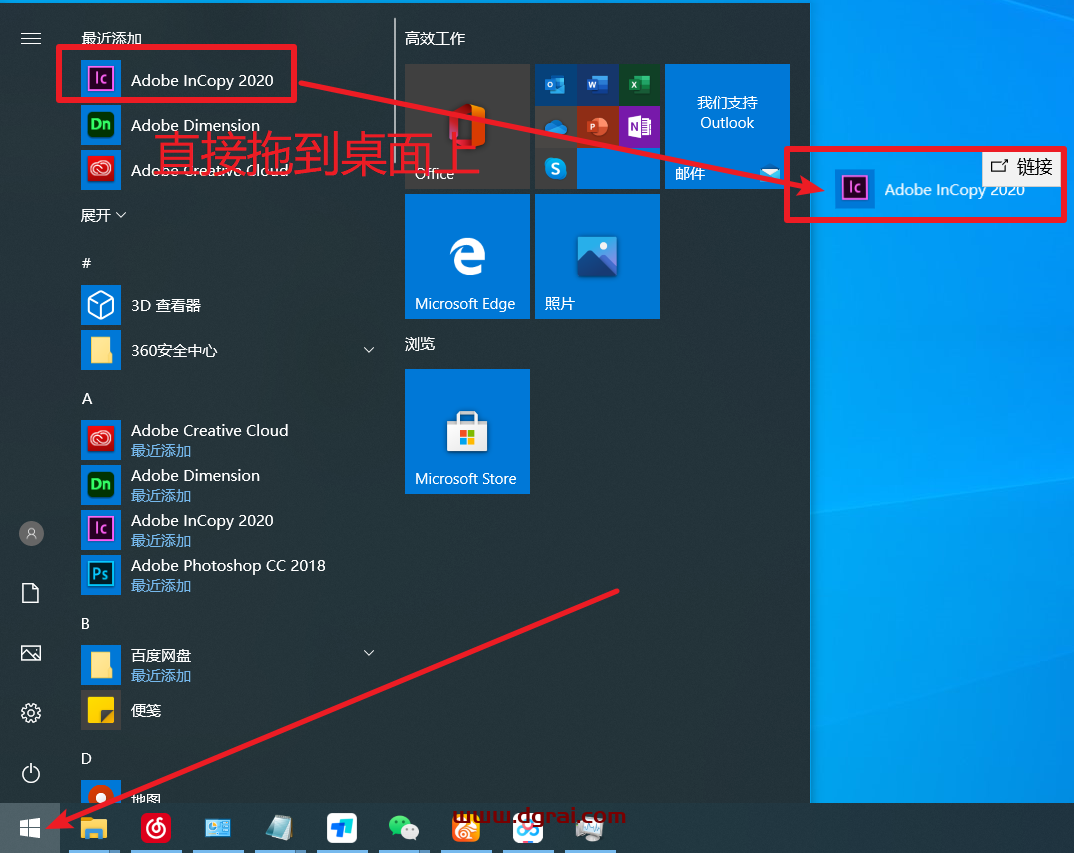Launch Adobe Dimension from the recently added list

coord(230,125)
